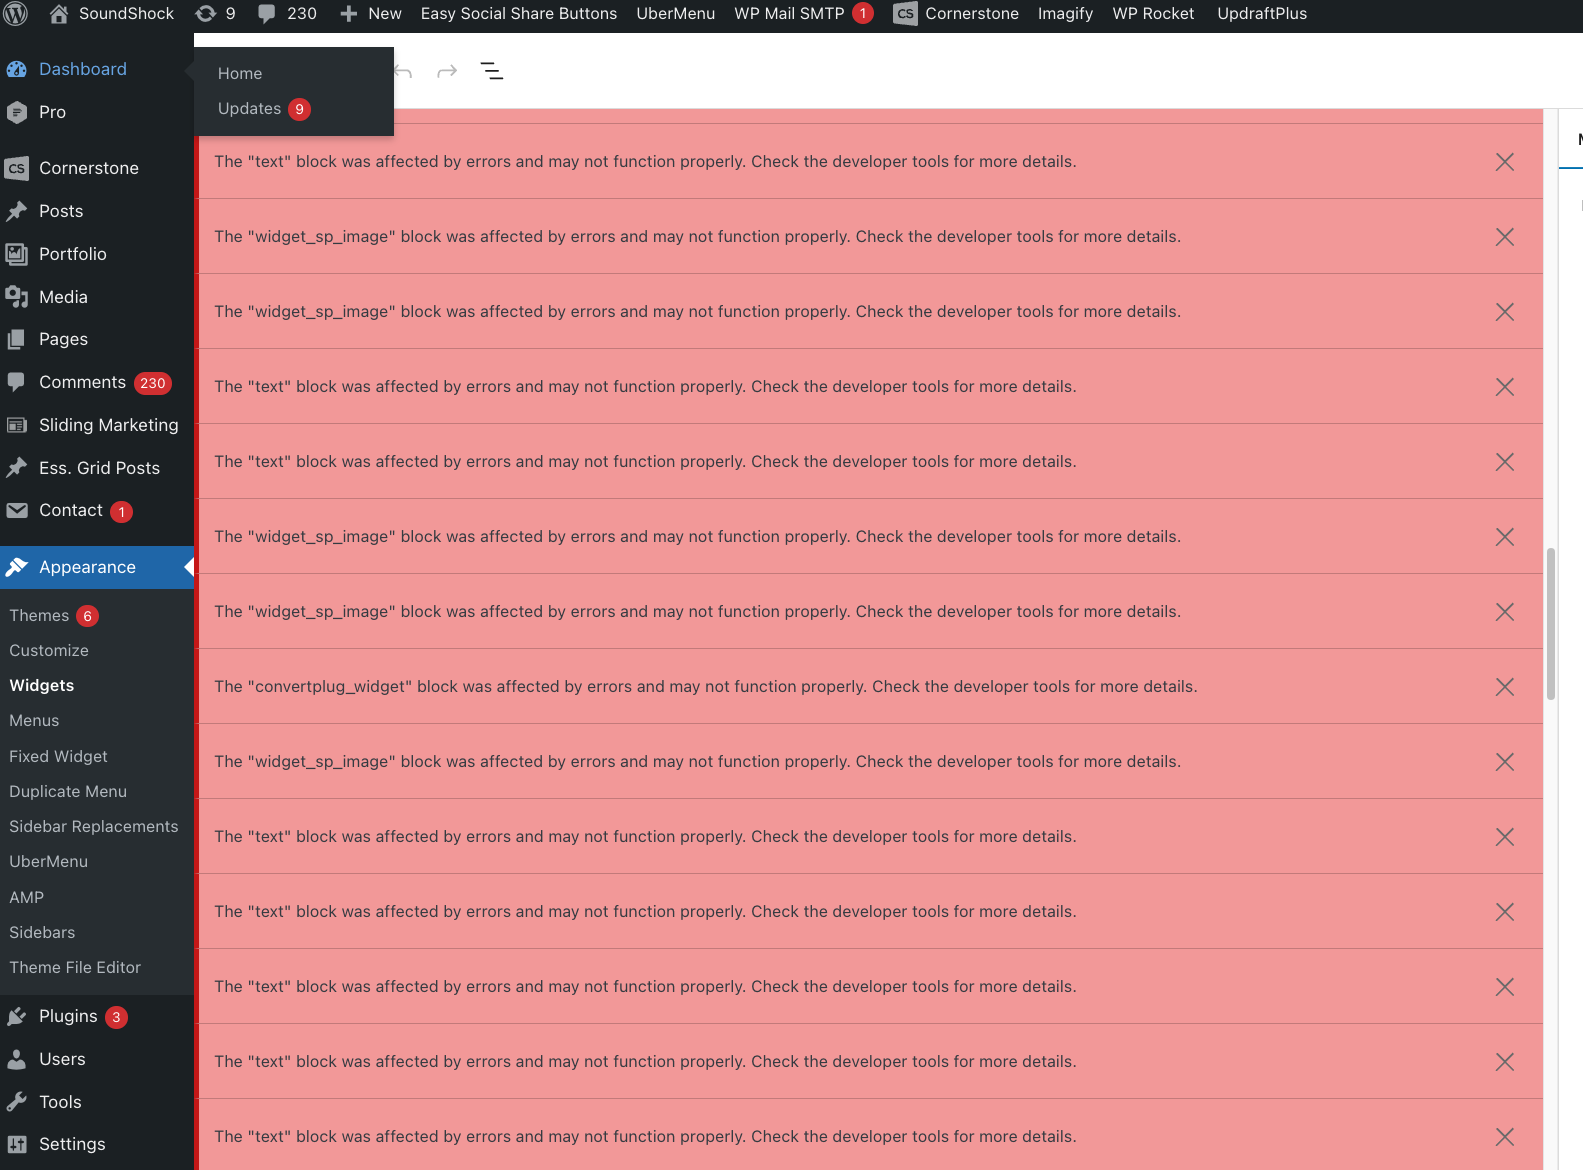This screenshot has height=1170, width=1583.
Task: Click the New content button in admin bar
Action: pos(371,14)
